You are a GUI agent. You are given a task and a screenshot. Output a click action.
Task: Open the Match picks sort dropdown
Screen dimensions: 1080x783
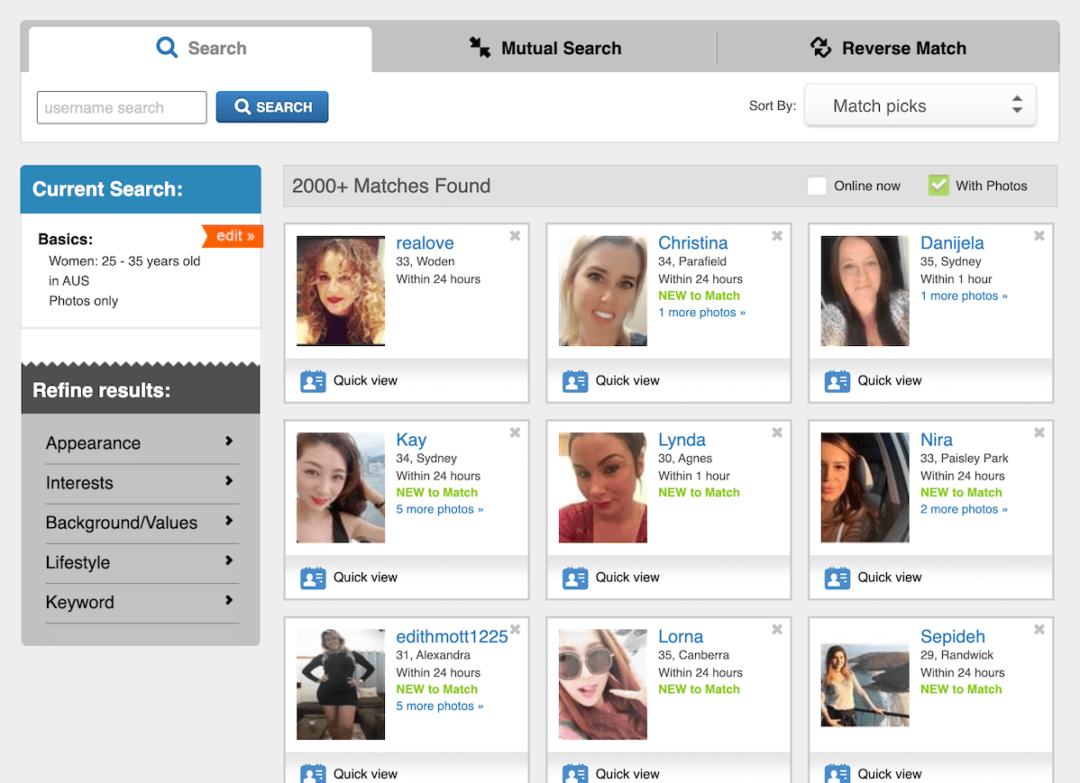[x=919, y=104]
